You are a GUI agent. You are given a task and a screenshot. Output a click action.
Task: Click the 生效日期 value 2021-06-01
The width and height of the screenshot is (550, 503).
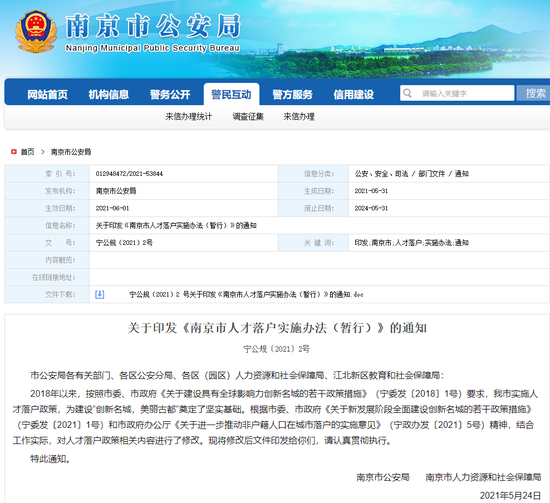point(112,208)
